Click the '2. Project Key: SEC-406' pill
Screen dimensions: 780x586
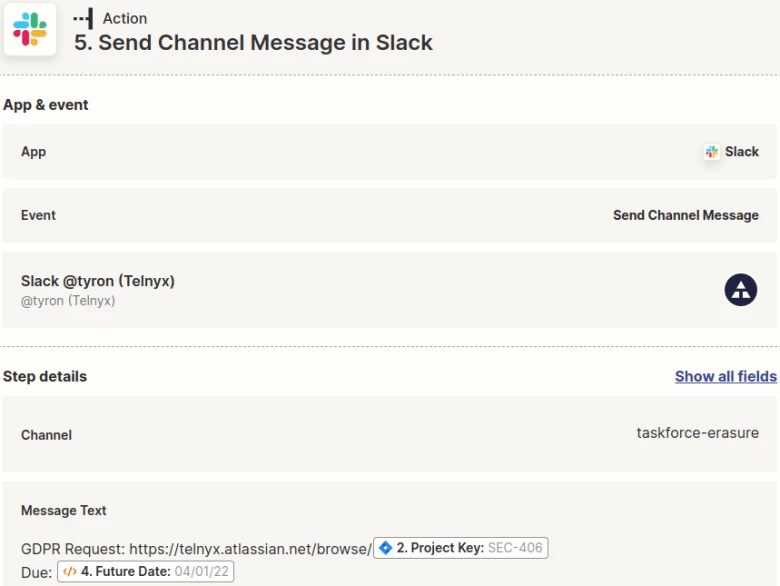click(x=461, y=548)
